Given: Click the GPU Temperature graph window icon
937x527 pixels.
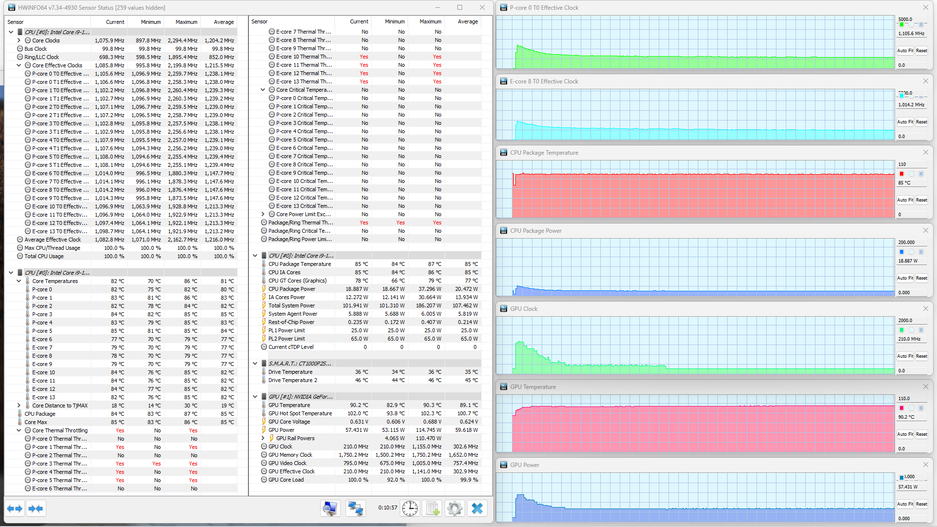Looking at the screenshot, I should click(x=504, y=387).
